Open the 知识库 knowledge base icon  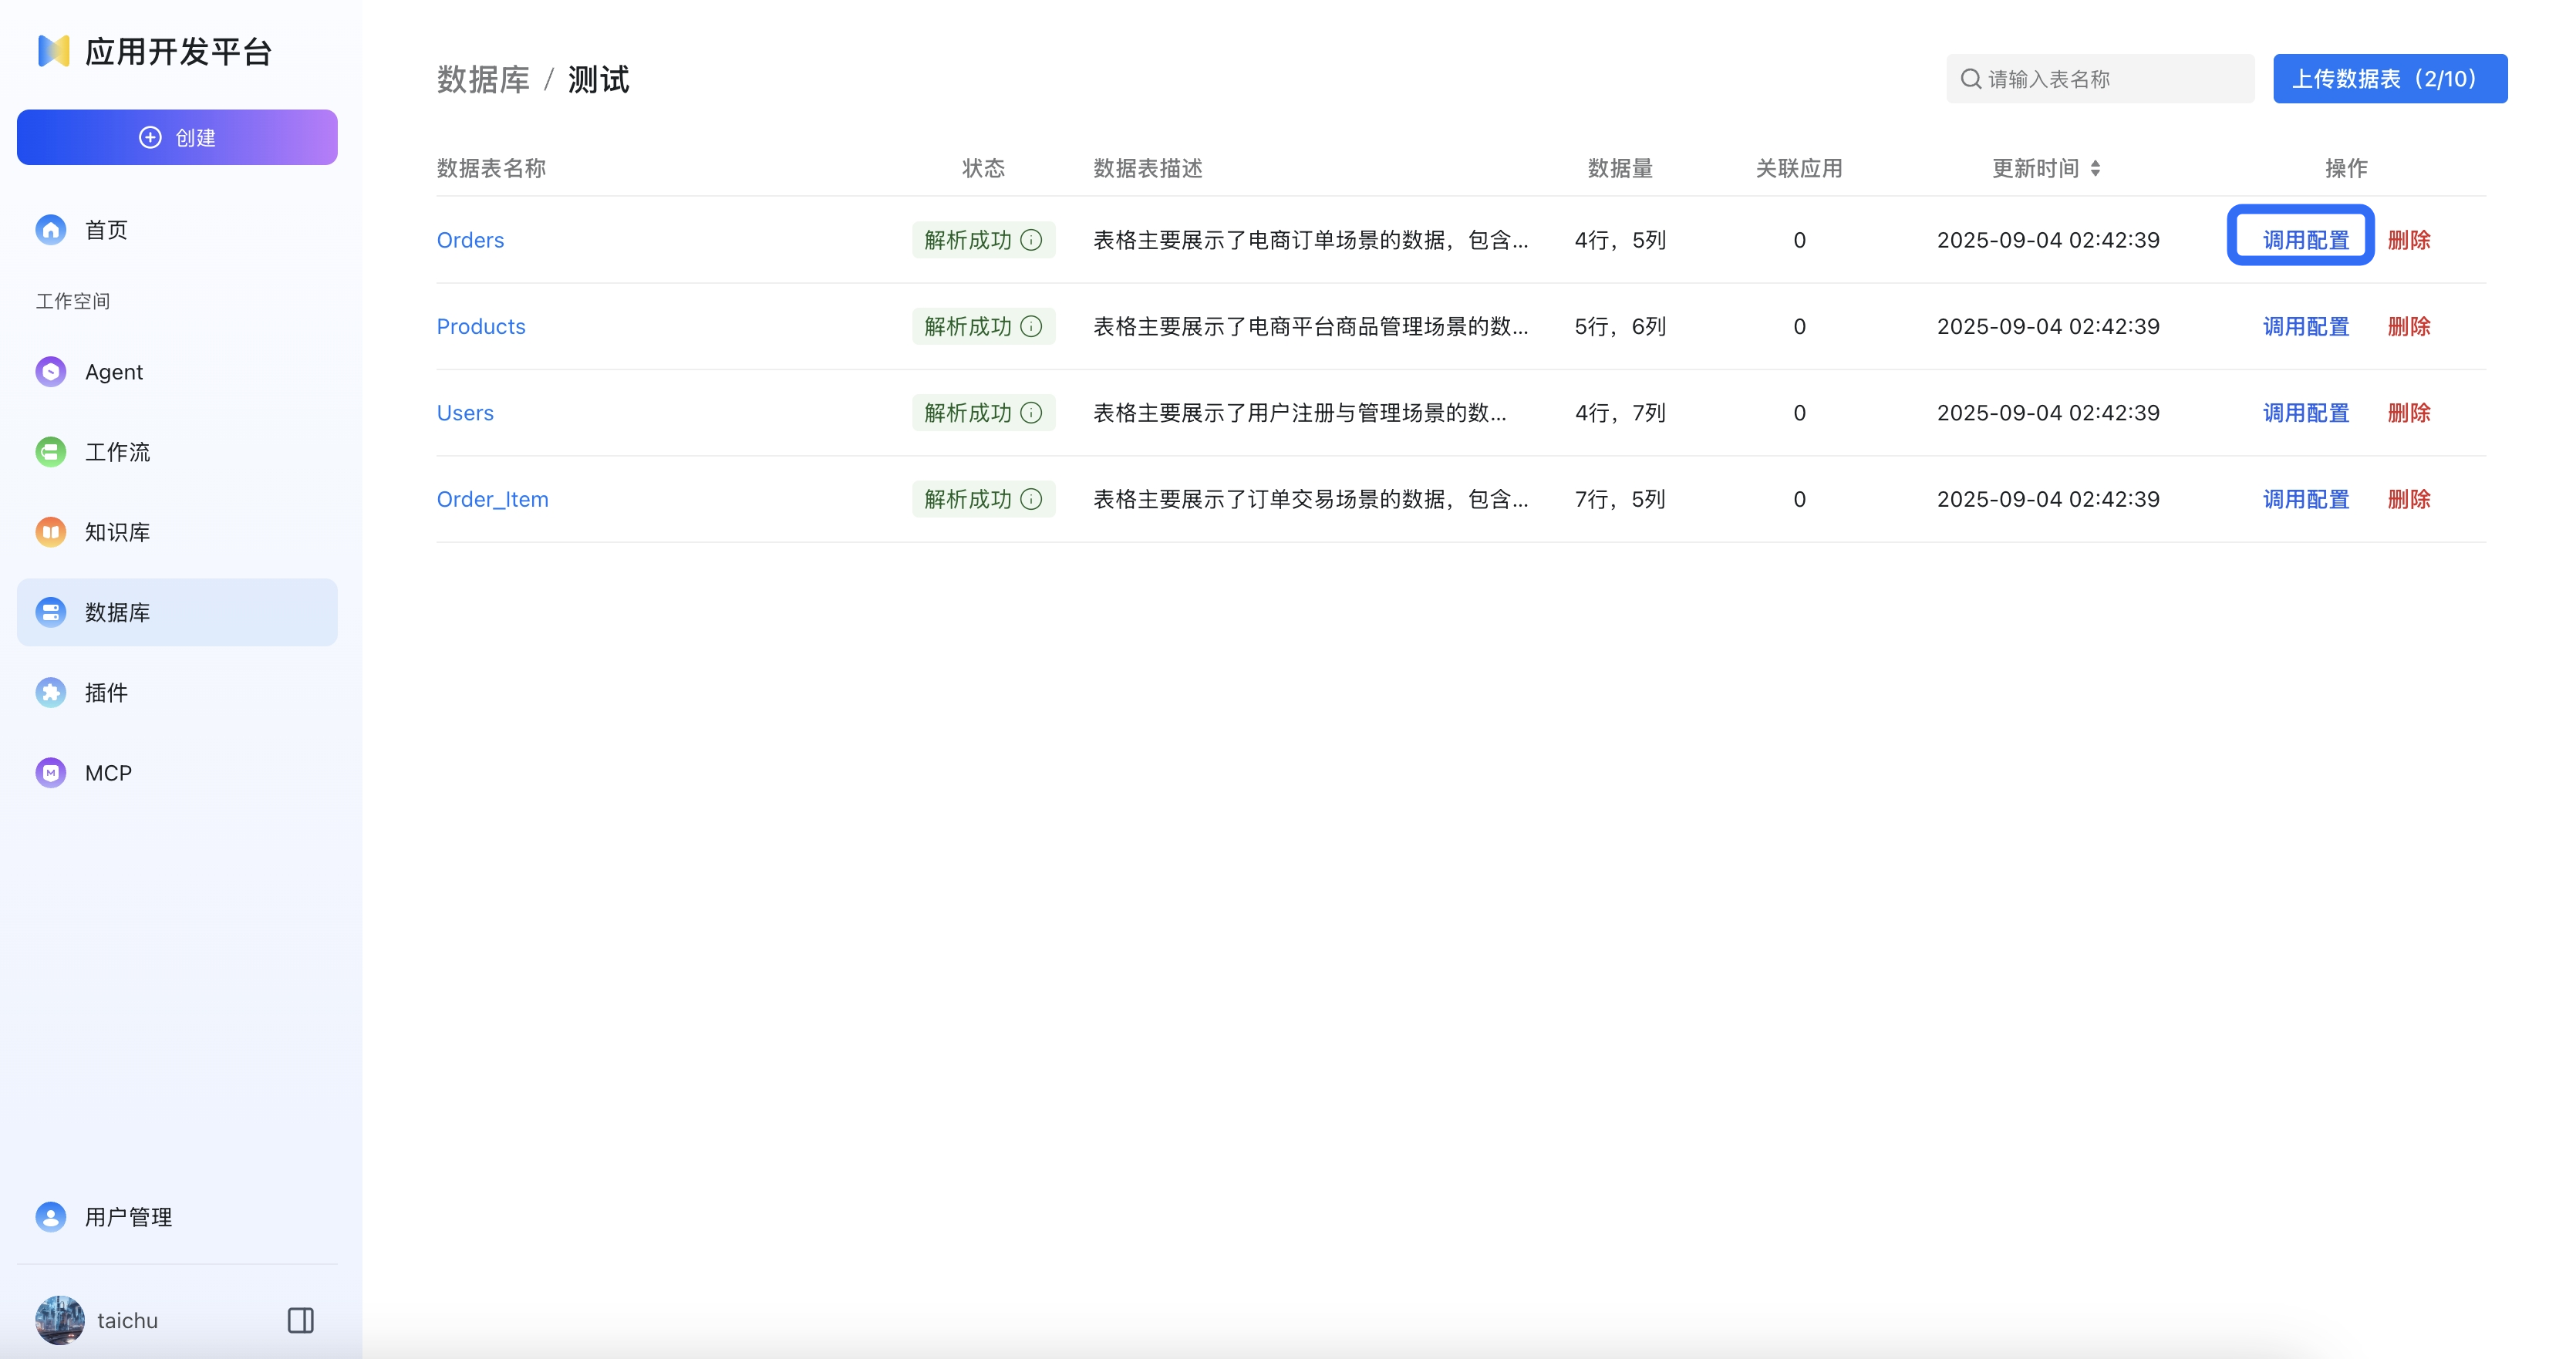pyautogui.click(x=50, y=531)
